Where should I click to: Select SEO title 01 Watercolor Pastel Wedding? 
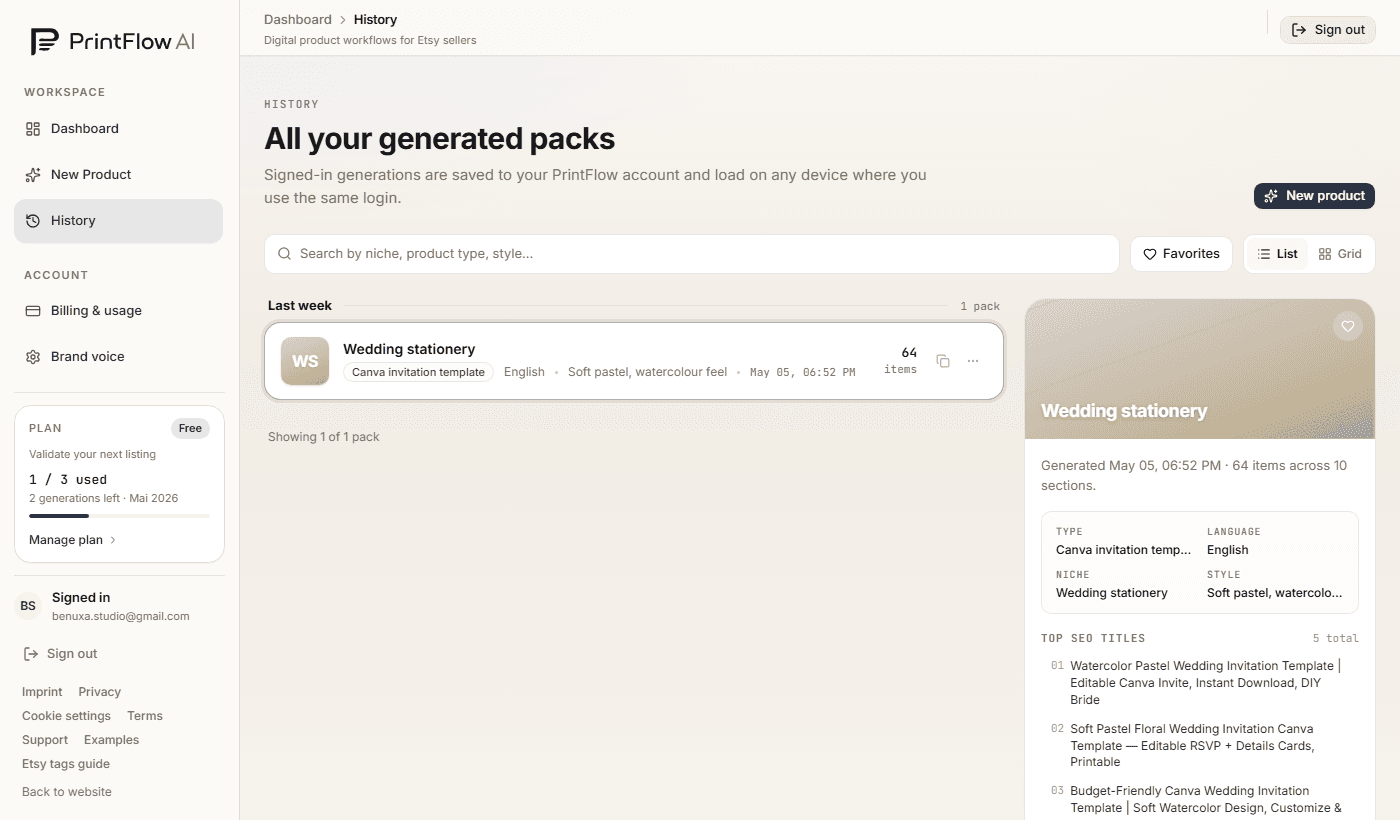point(1200,683)
